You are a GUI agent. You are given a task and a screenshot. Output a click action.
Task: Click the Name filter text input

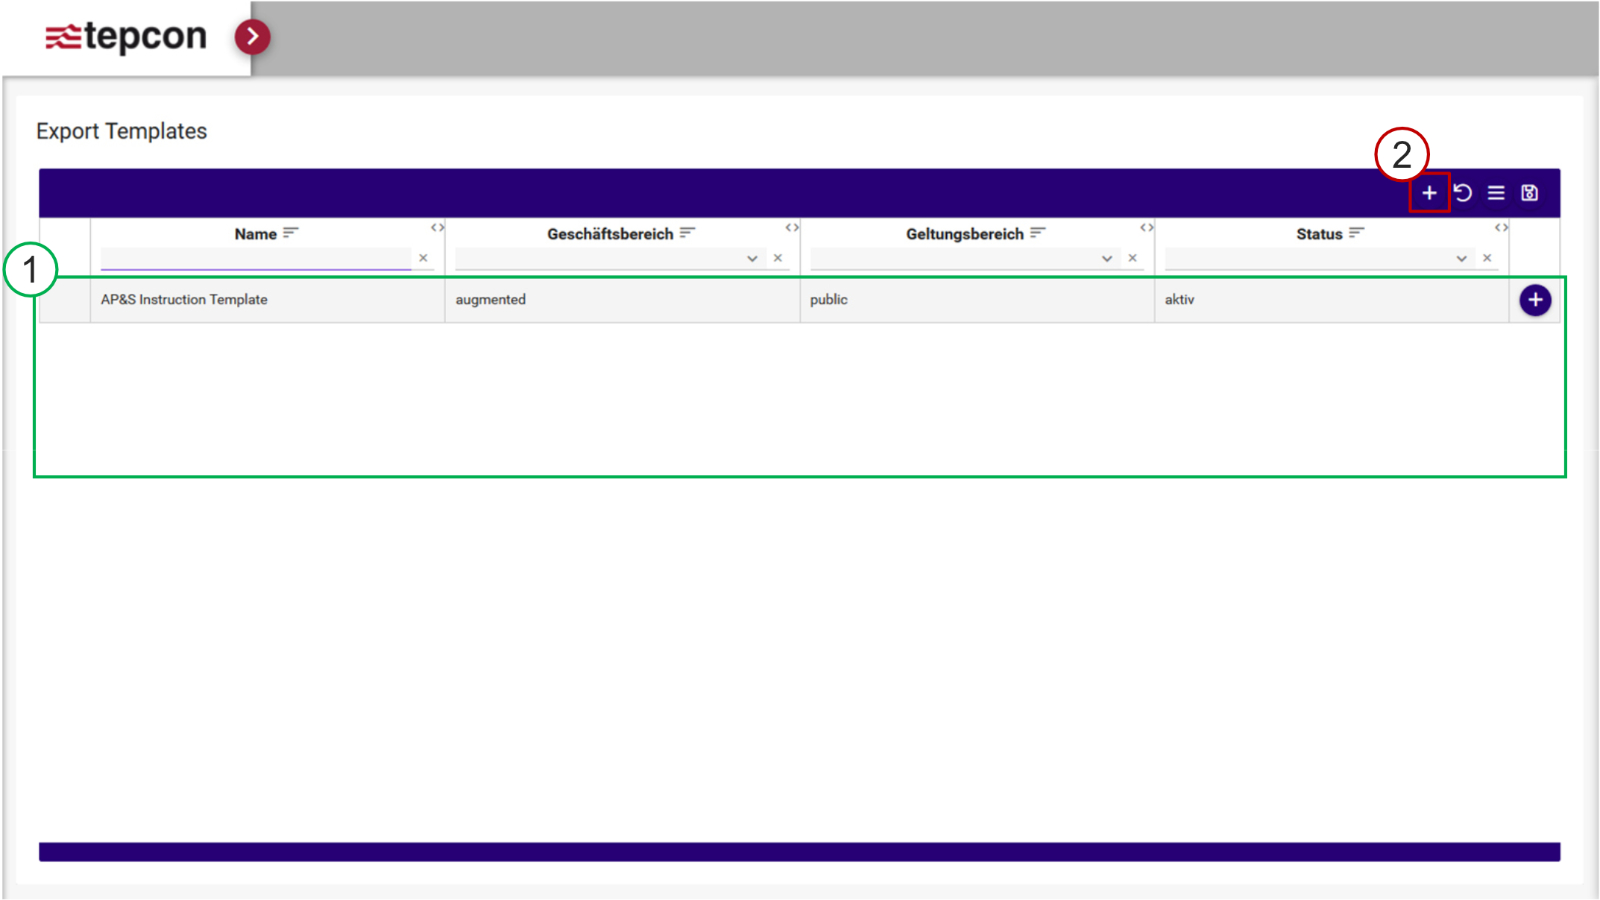255,258
